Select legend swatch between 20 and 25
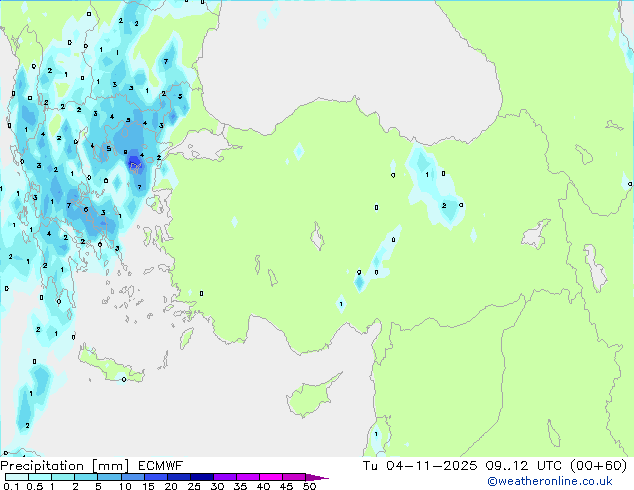The width and height of the screenshot is (634, 490). 178,477
